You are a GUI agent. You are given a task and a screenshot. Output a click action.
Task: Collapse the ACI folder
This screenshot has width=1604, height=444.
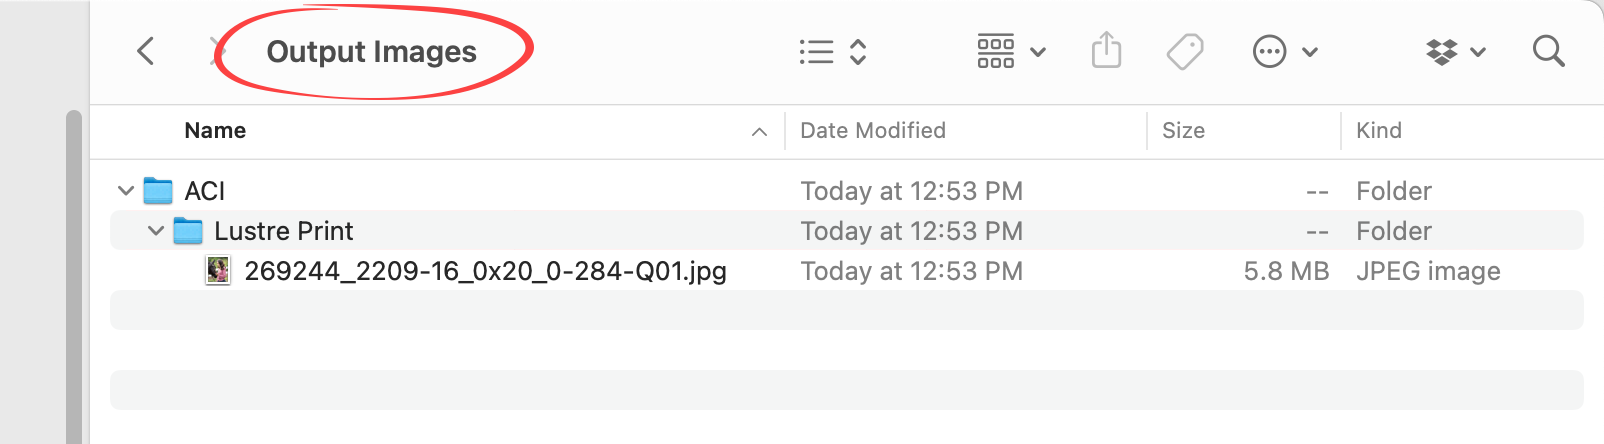[x=126, y=190]
